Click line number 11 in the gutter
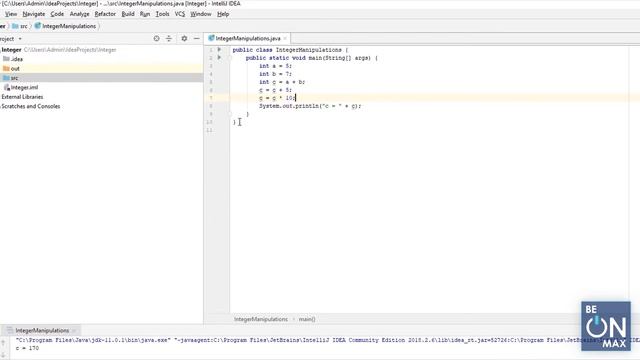The height and width of the screenshot is (360, 640). coord(209,130)
